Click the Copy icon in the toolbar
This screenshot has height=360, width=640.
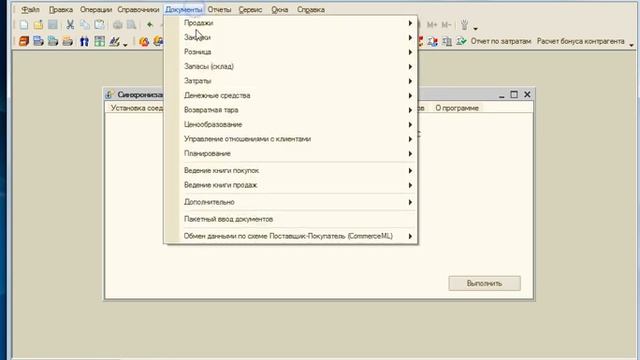pos(85,25)
